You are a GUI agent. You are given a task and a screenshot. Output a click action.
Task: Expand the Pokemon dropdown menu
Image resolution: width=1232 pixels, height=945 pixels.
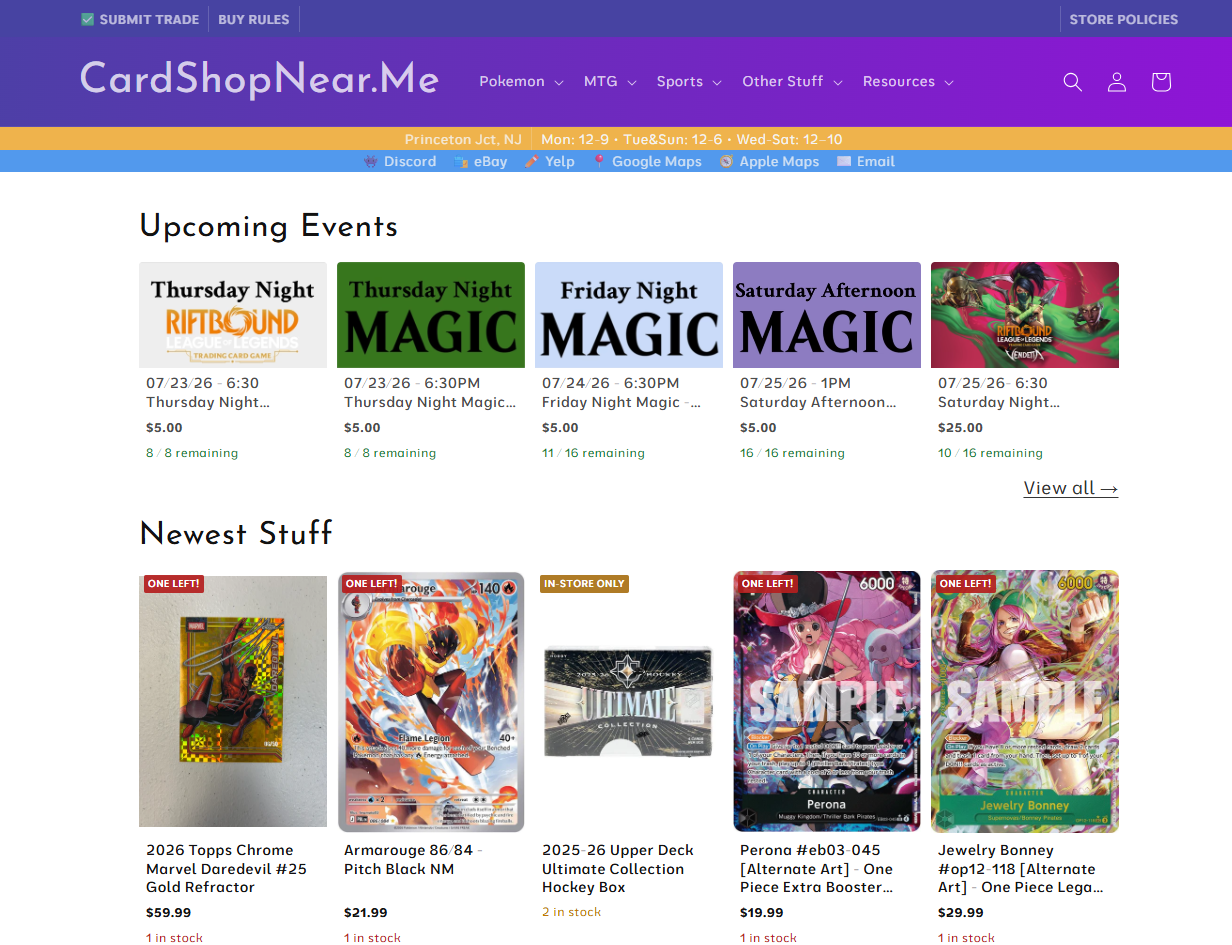click(x=521, y=82)
